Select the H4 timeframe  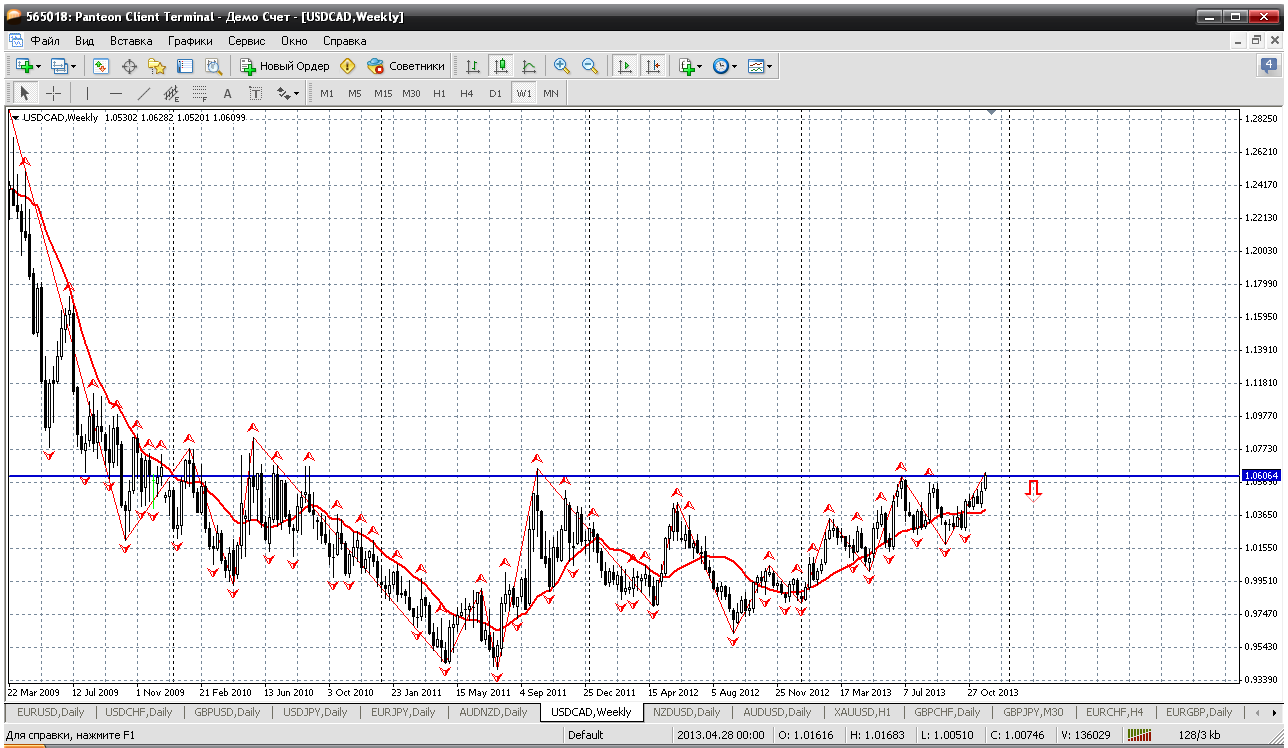(x=467, y=93)
